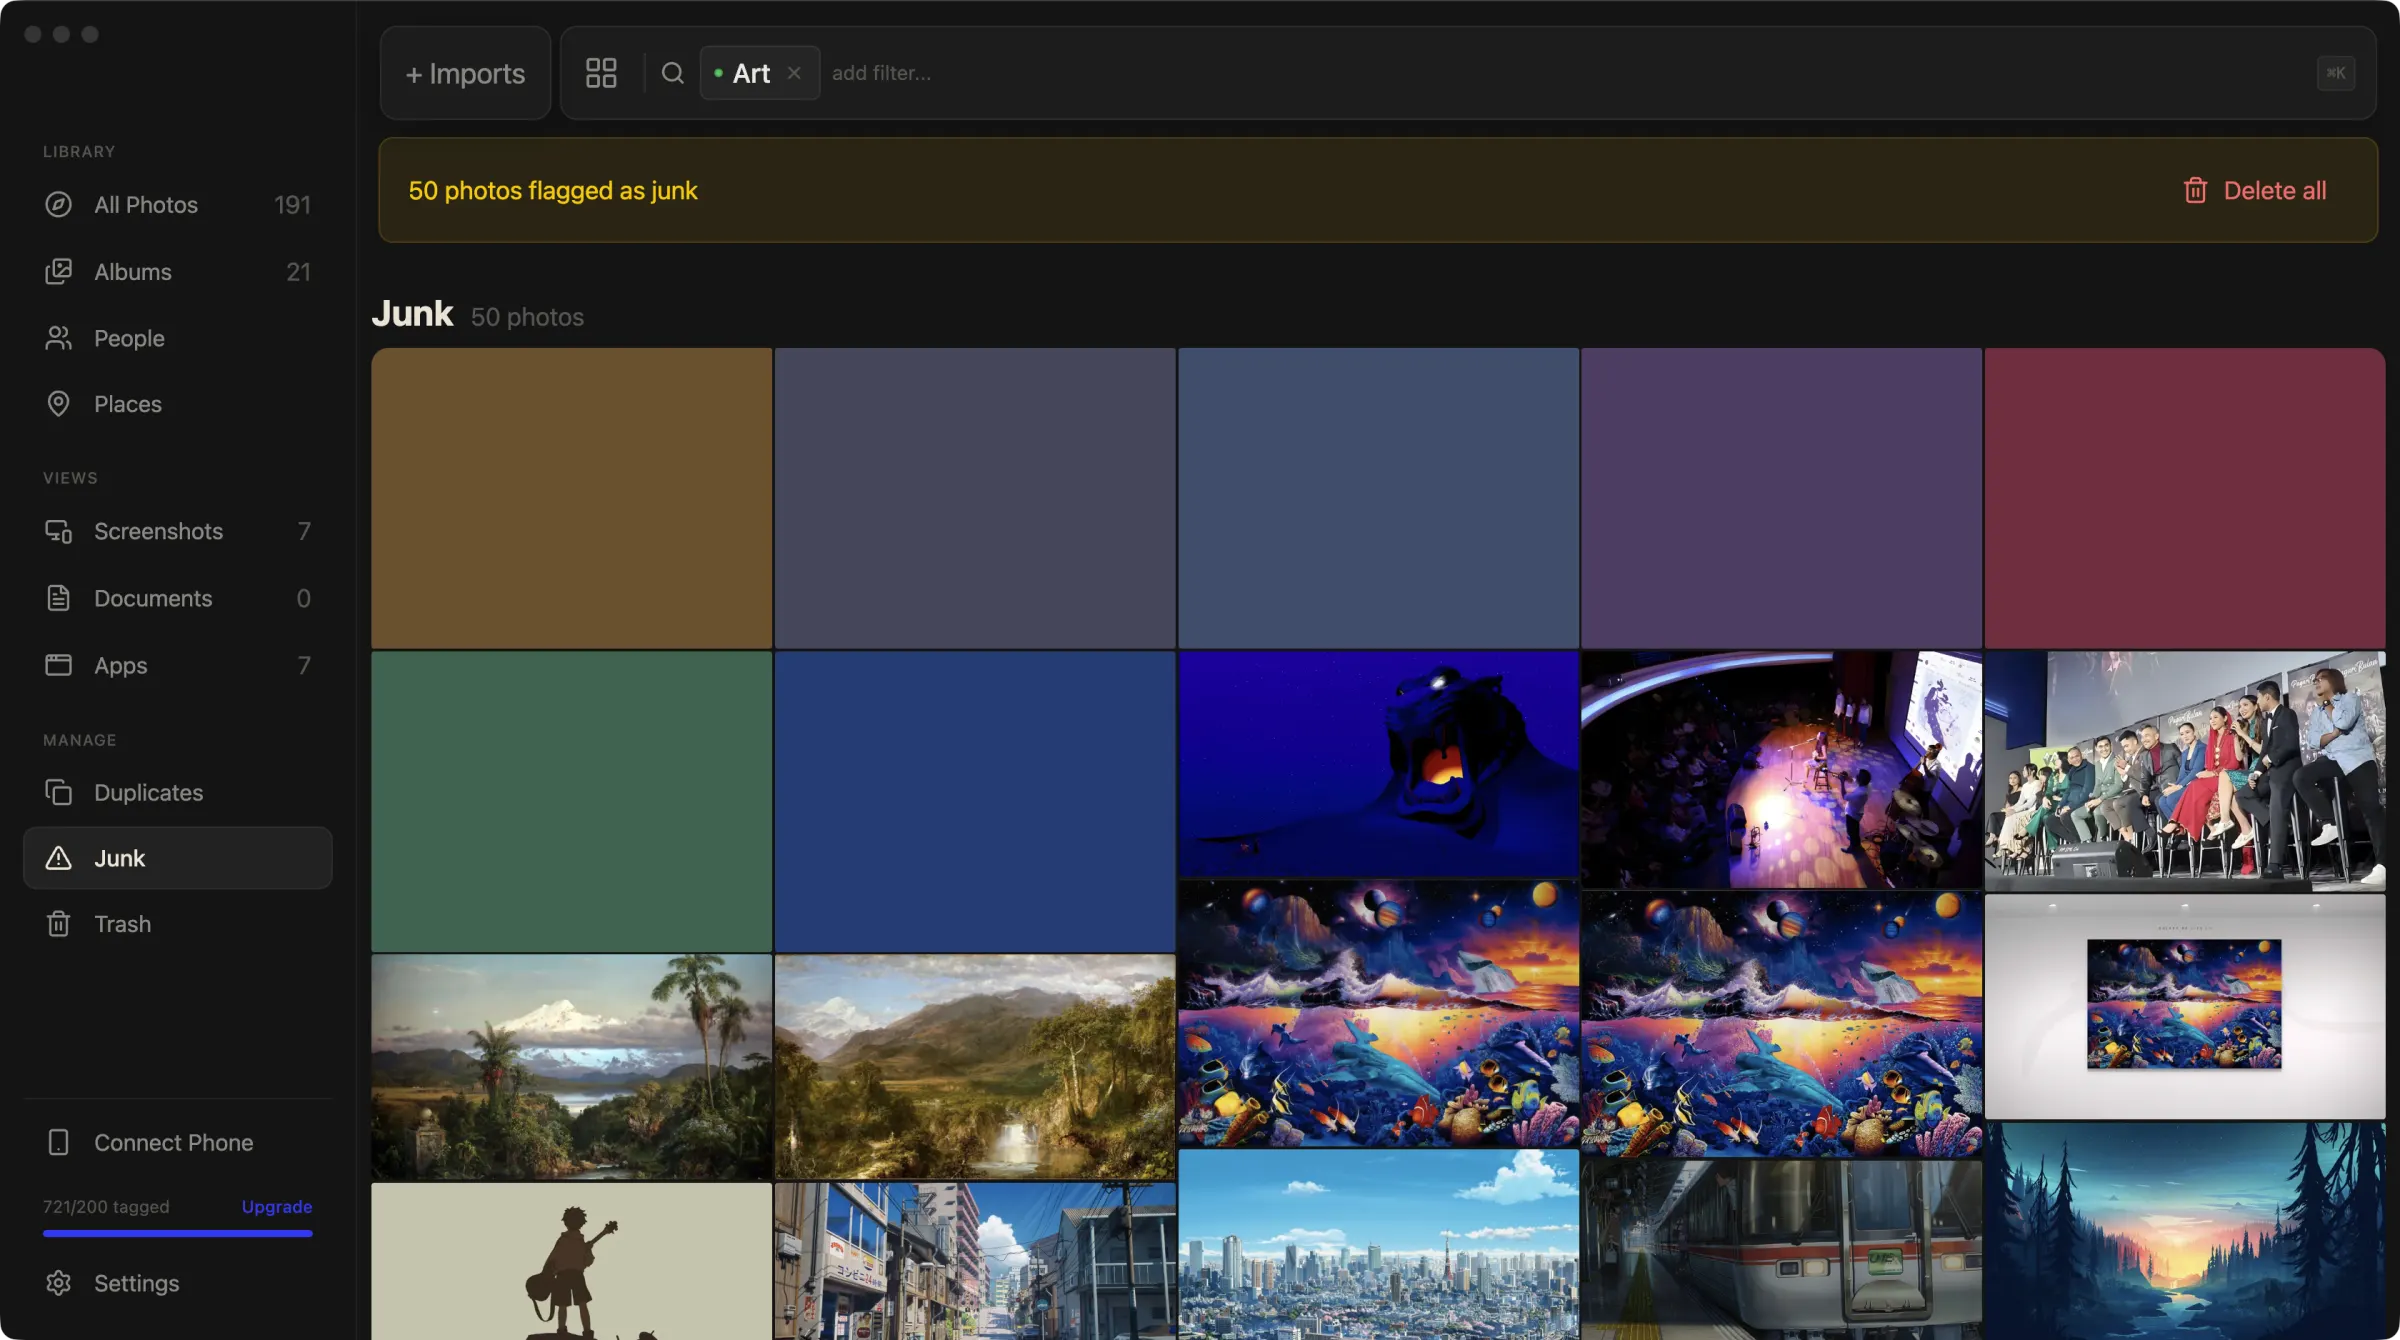
Task: Select the brown placeholder thumbnail
Action: click(x=572, y=498)
